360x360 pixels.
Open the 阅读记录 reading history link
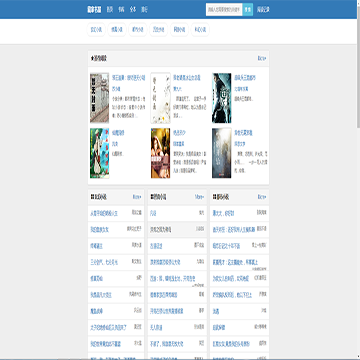coord(263,10)
